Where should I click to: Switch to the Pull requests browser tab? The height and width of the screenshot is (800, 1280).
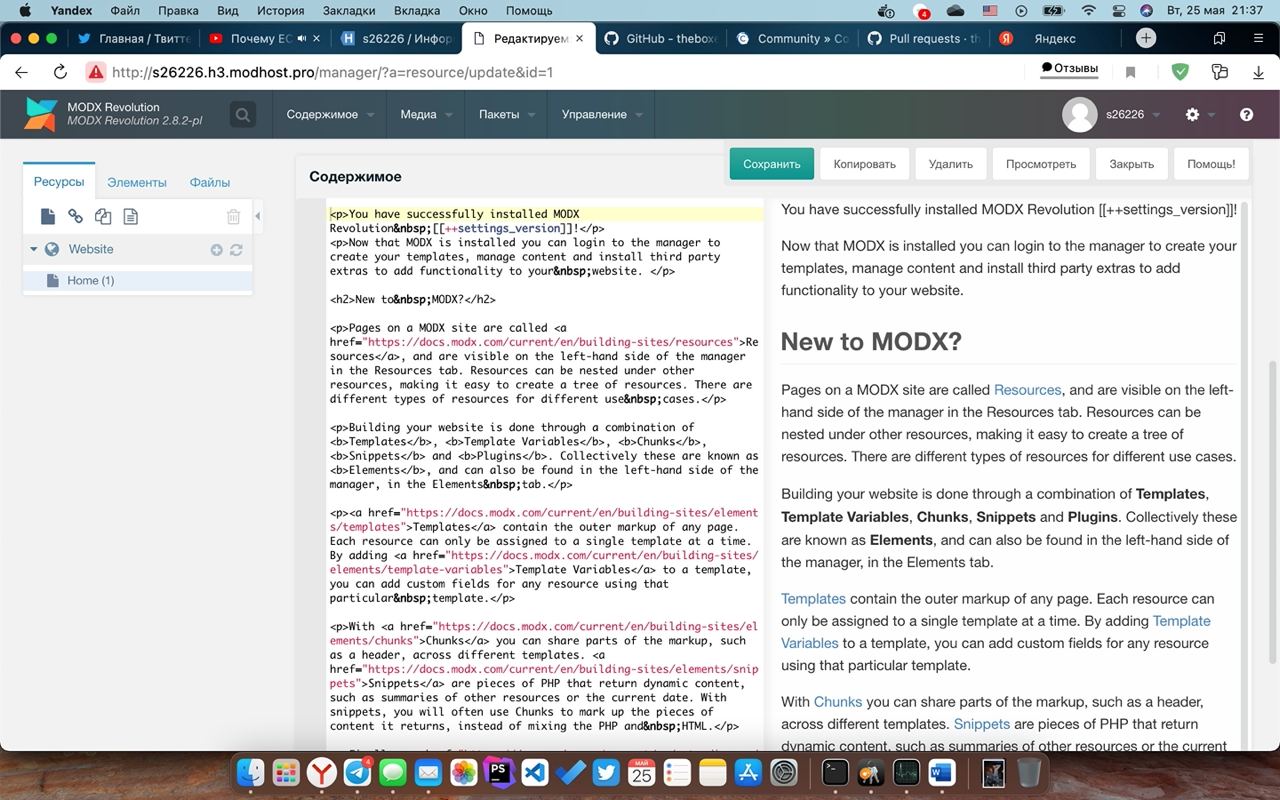923,38
